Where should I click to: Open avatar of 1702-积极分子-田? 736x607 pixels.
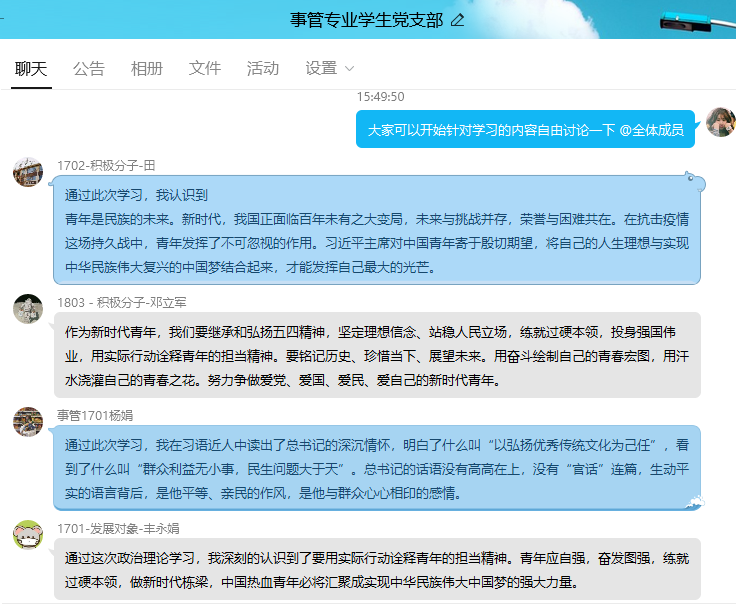coord(28,172)
